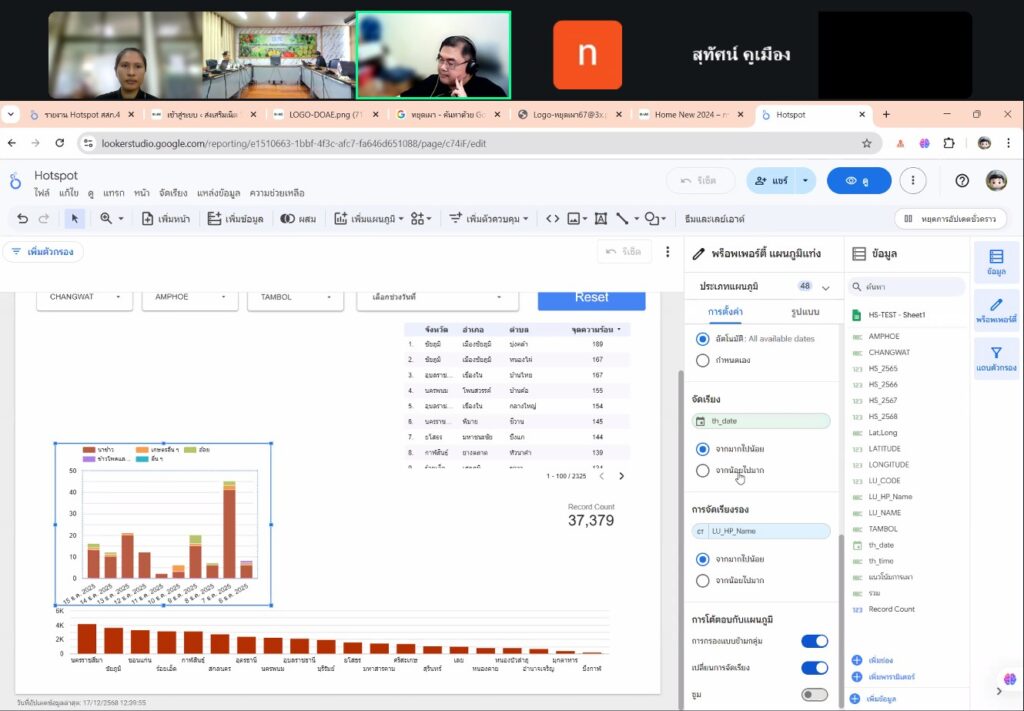Open the help question mark icon
This screenshot has width=1024, height=711.
[x=962, y=181]
